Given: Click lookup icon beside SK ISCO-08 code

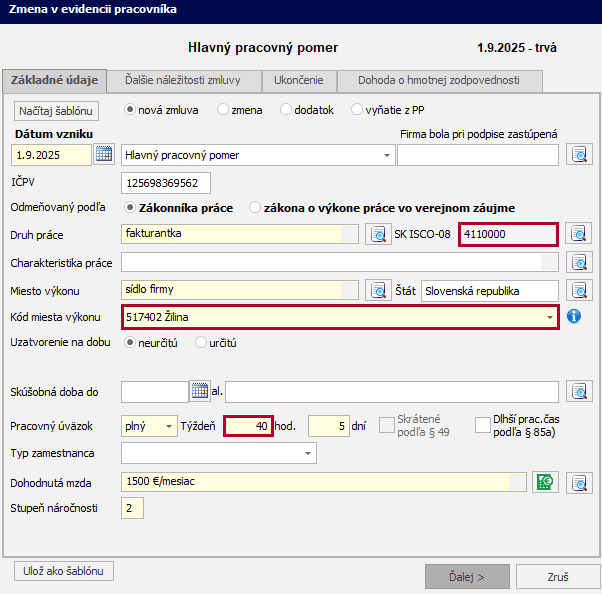Looking at the screenshot, I should pos(579,234).
